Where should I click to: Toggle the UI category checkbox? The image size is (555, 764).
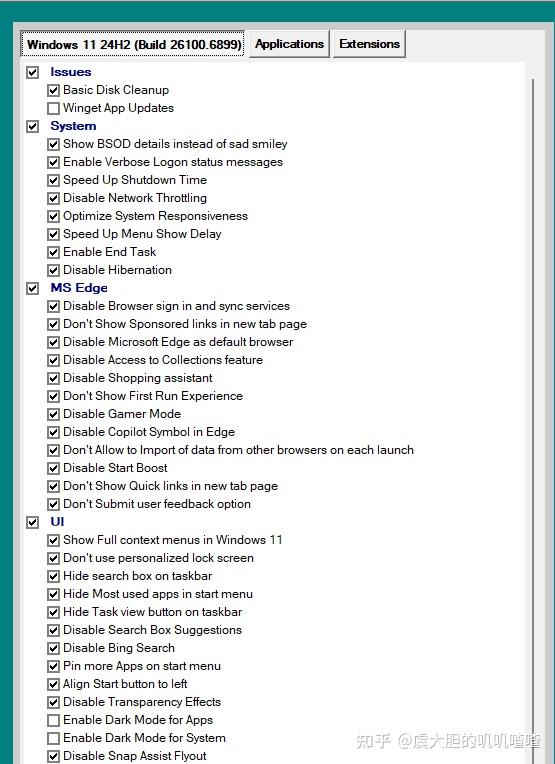pyautogui.click(x=33, y=522)
